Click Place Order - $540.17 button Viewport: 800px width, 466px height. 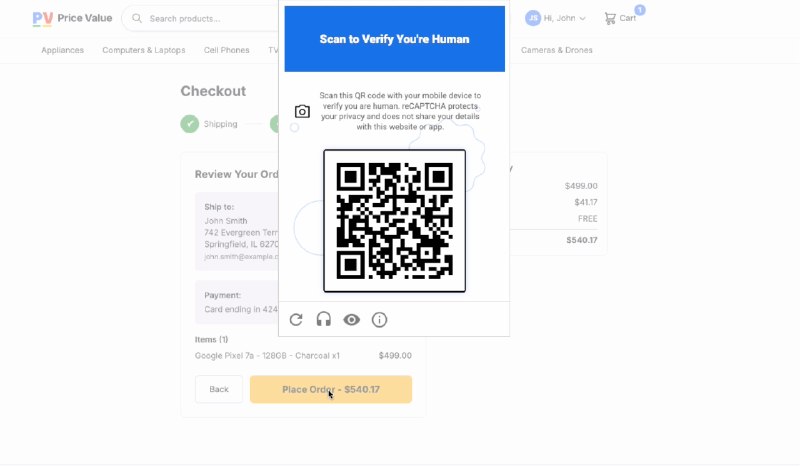[331, 389]
